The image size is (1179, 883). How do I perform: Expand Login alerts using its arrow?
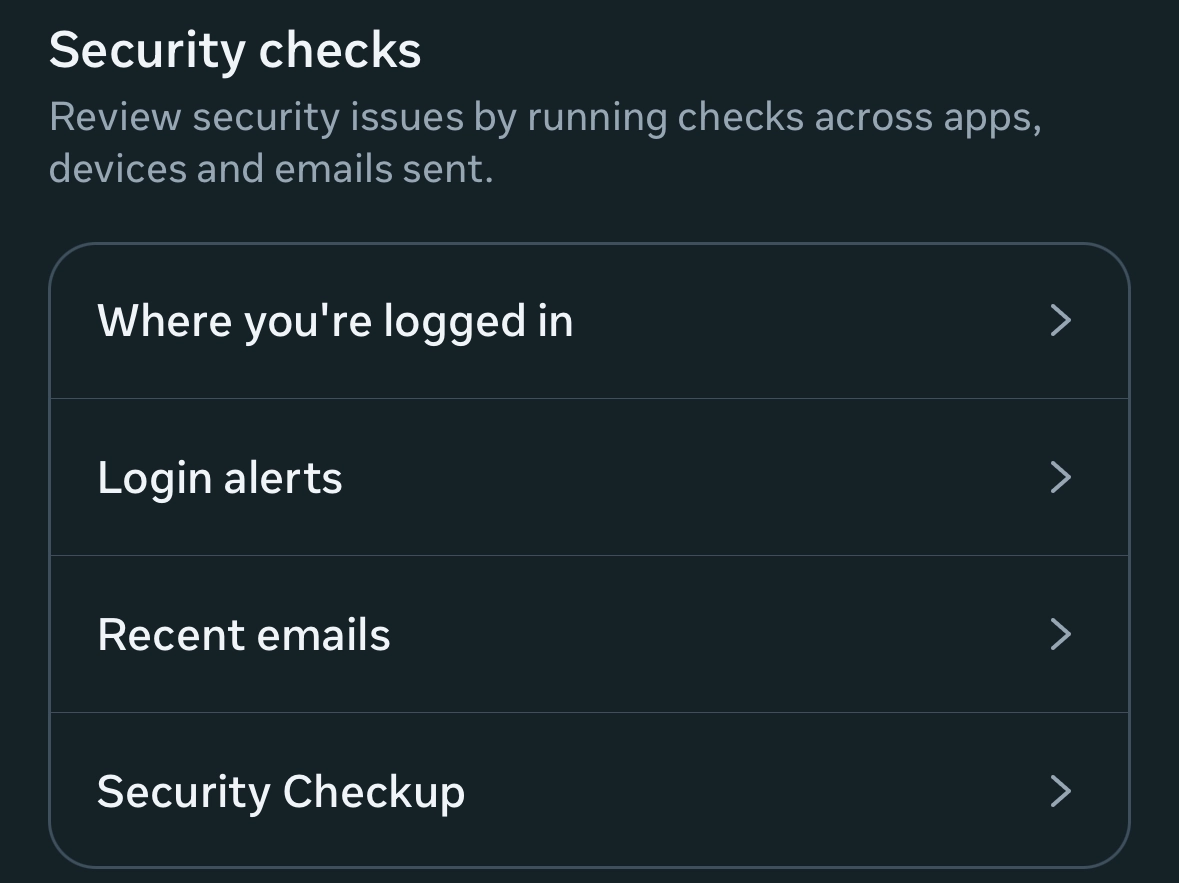tap(1060, 478)
